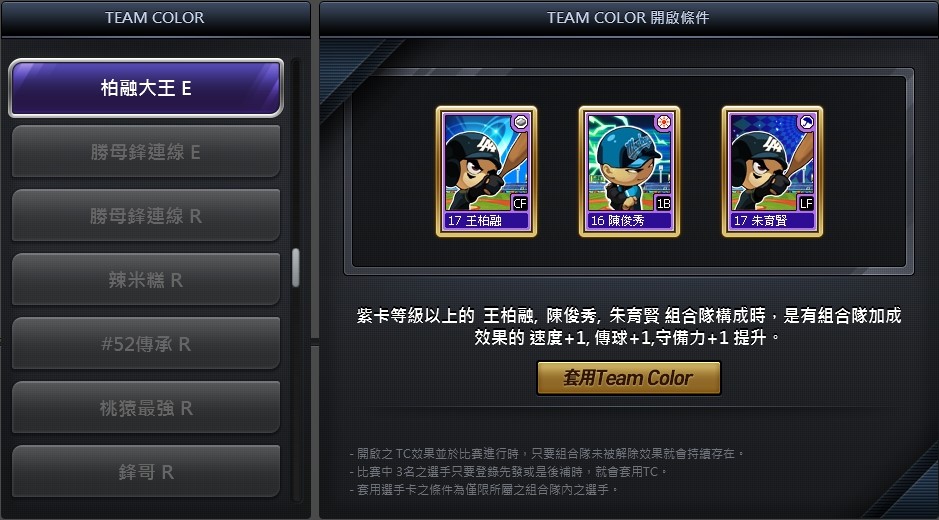Click the TEAM COLOR panel header
This screenshot has width=939, height=520.
[x=155, y=18]
